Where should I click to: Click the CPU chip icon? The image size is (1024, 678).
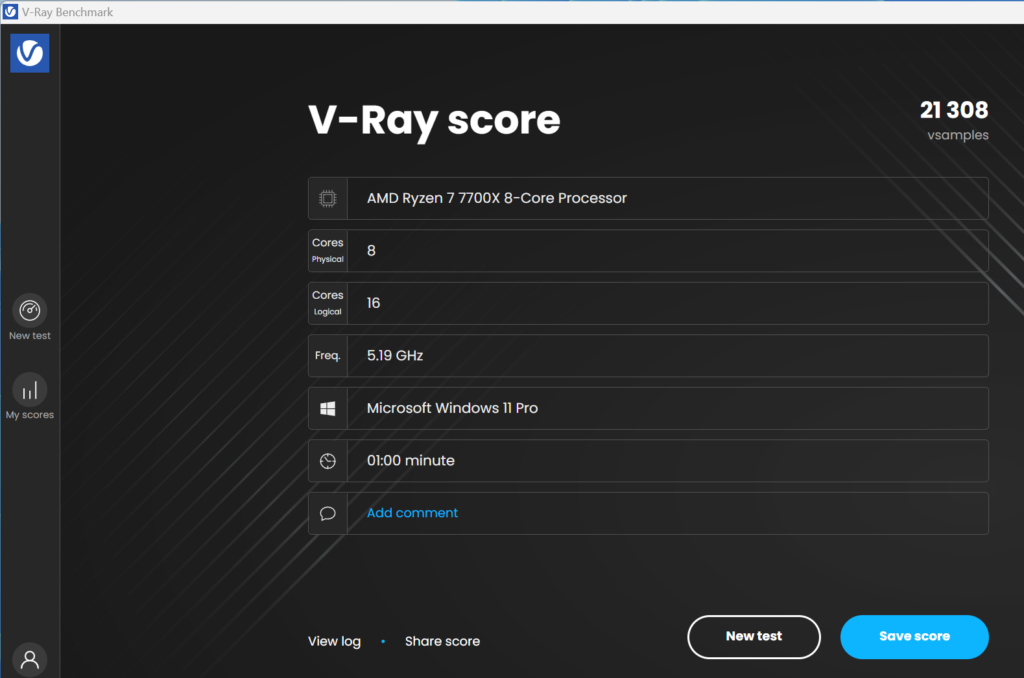pyautogui.click(x=328, y=199)
